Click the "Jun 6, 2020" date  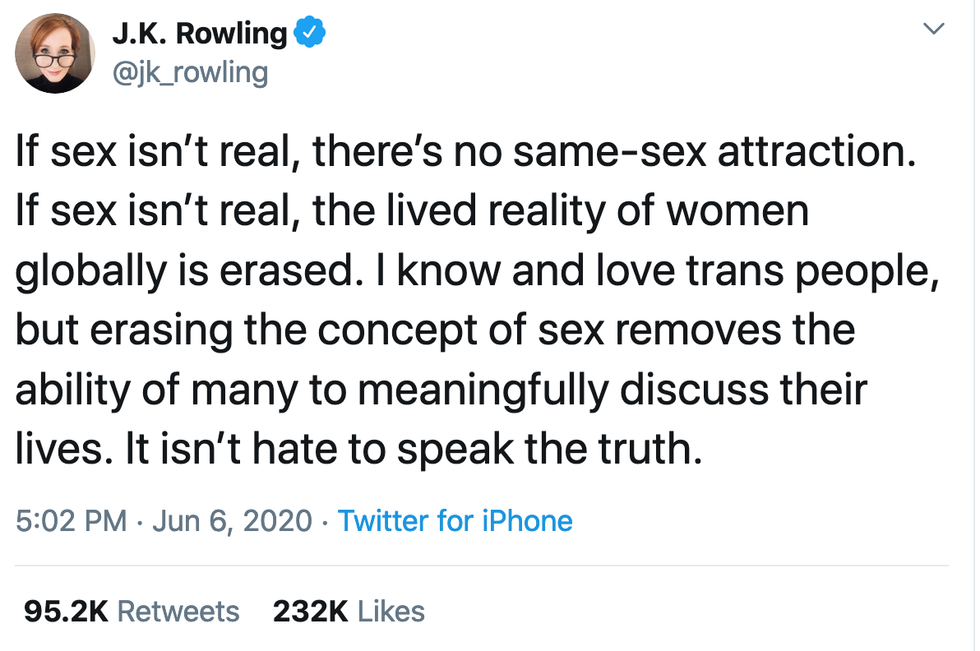point(231,521)
